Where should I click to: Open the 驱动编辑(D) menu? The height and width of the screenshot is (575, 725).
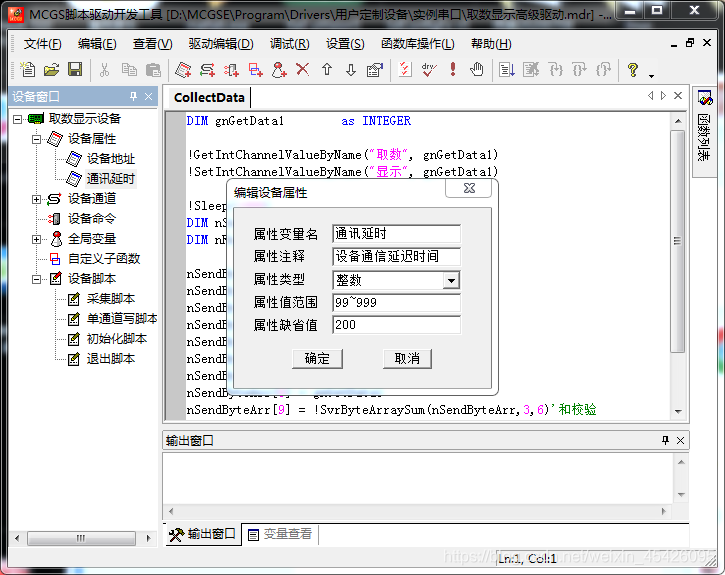coord(220,44)
